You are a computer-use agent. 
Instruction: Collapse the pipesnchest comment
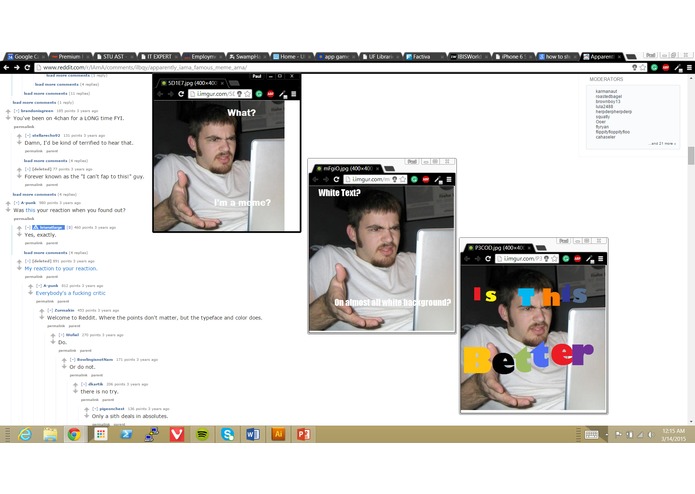(95, 409)
